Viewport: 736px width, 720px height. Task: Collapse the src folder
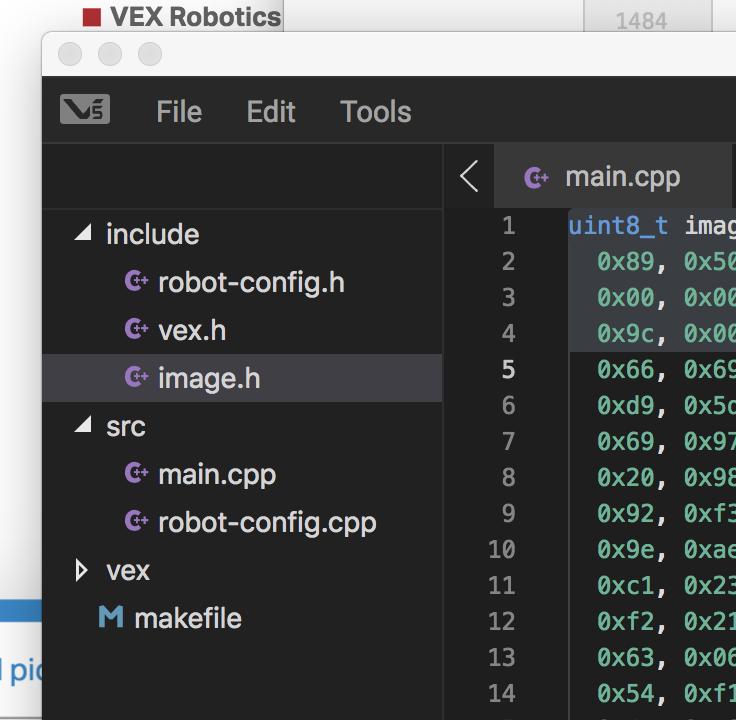[83, 427]
